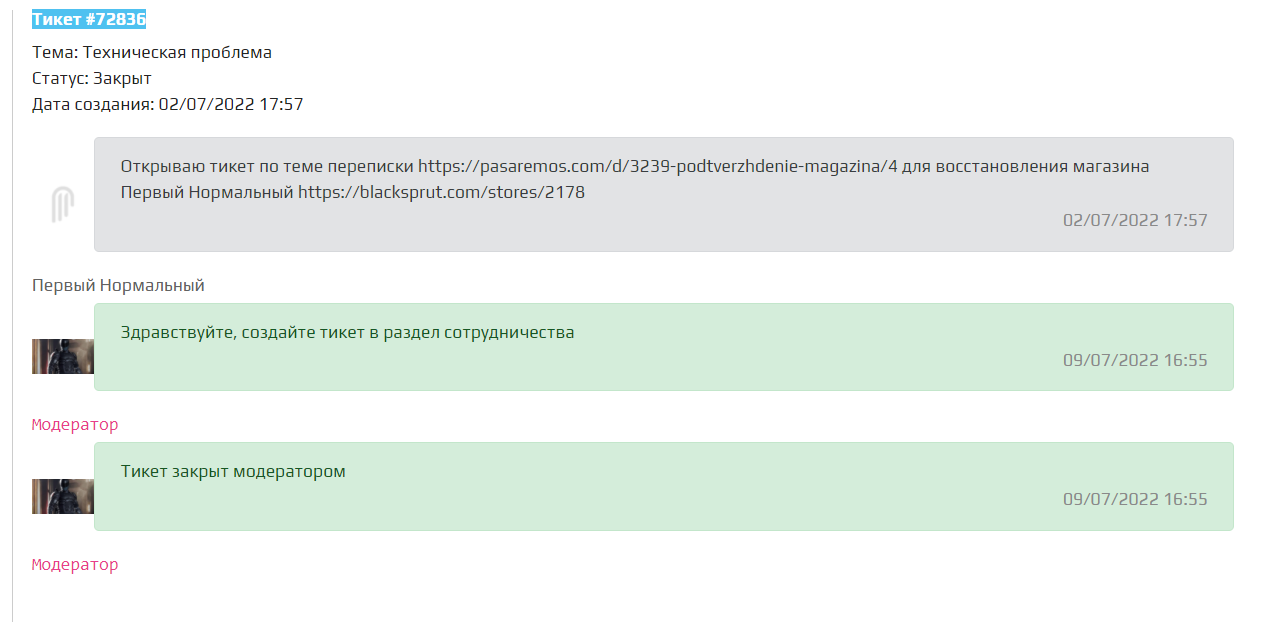The image size is (1261, 622).
Task: Click the Здравствуйте, создайте тикет message text
Action: 347,332
